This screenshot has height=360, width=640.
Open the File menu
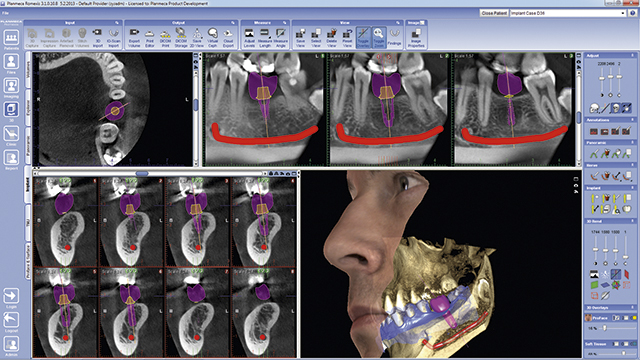coord(5,13)
